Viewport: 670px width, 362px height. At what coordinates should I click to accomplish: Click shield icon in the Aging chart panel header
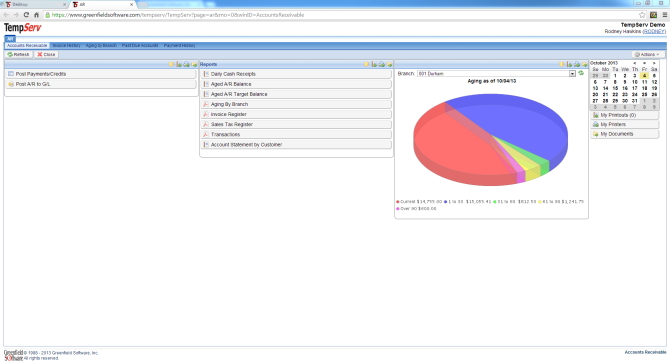point(561,64)
